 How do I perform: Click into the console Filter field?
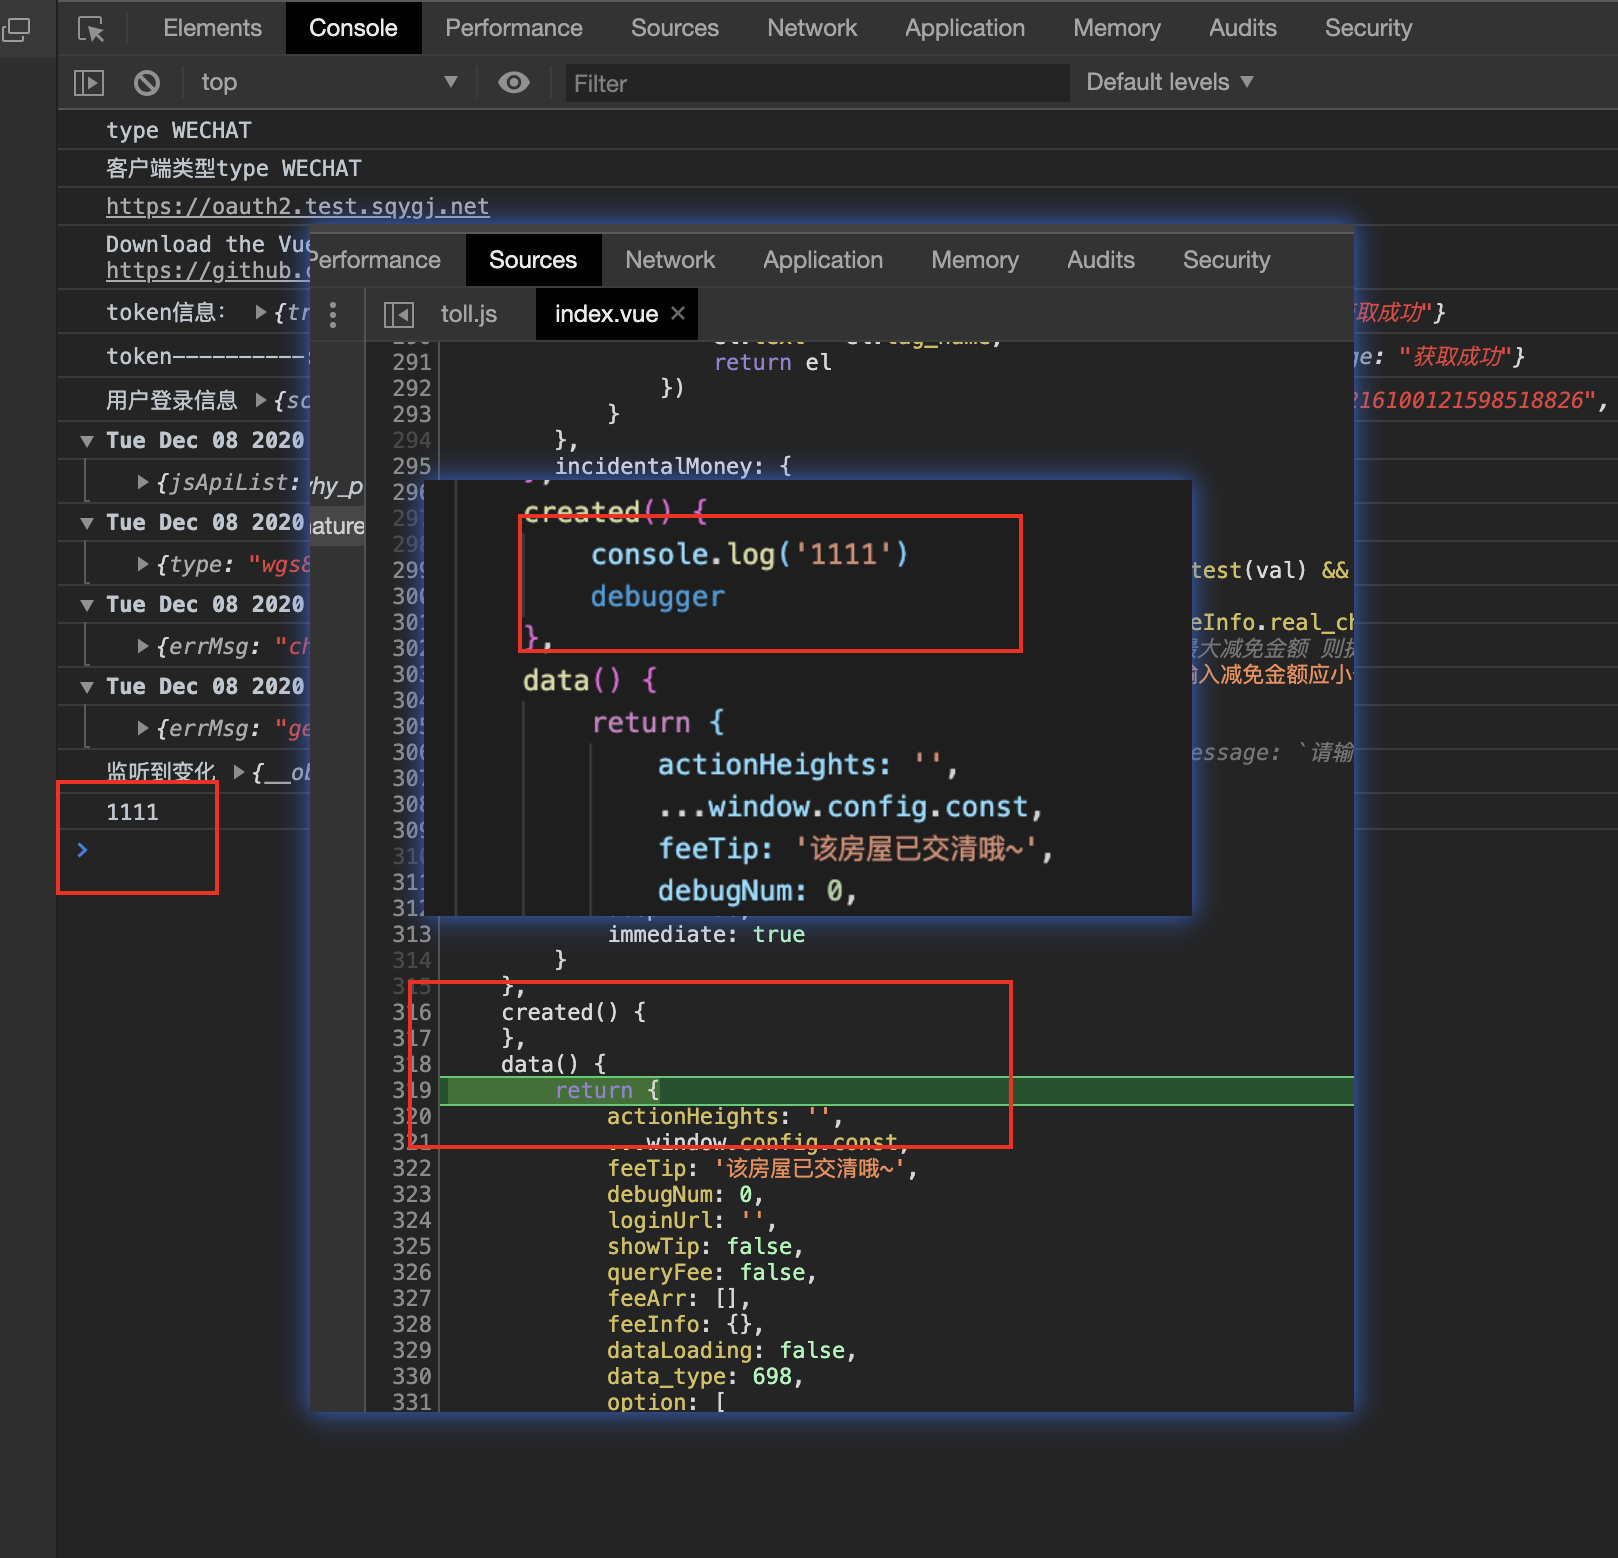pos(815,84)
